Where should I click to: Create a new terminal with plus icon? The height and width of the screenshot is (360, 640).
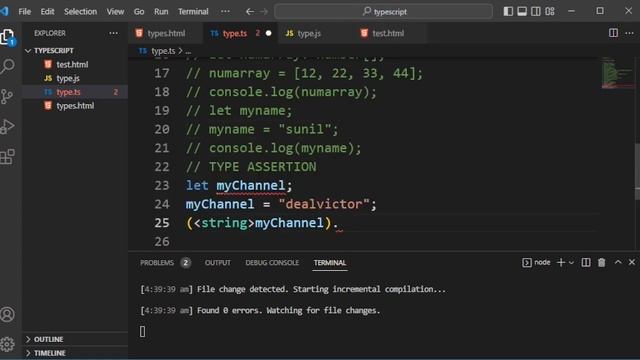tap(561, 262)
